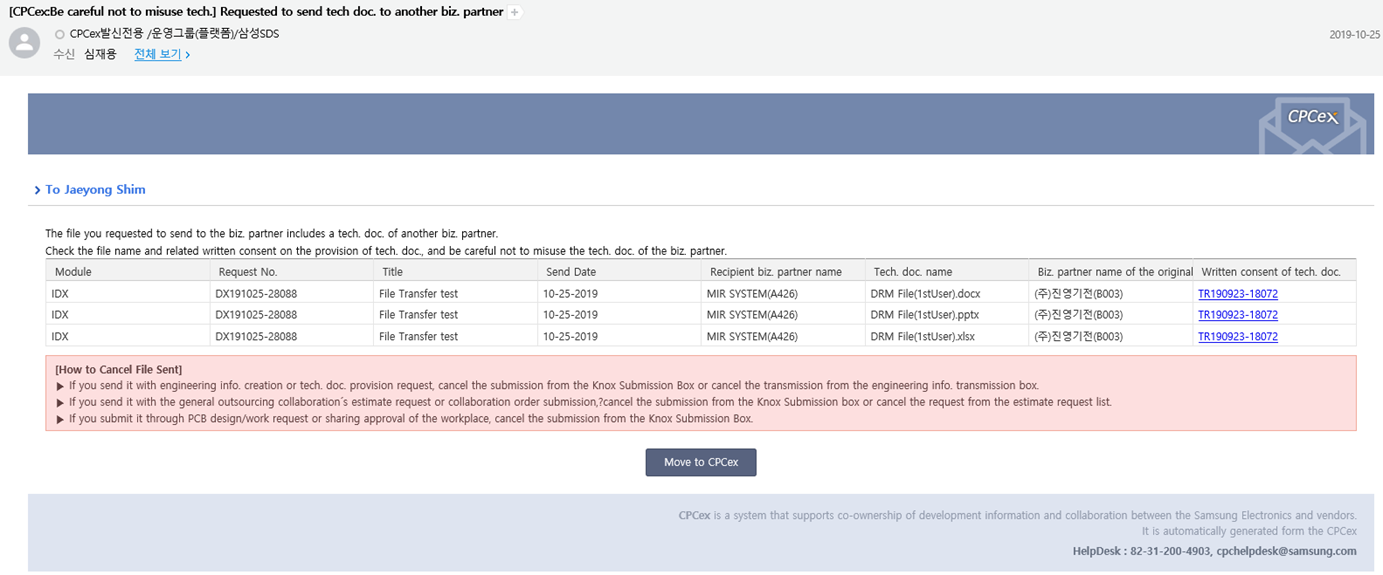The image size is (1383, 575).
Task: Click the Move to CPCex button
Action: (700, 462)
